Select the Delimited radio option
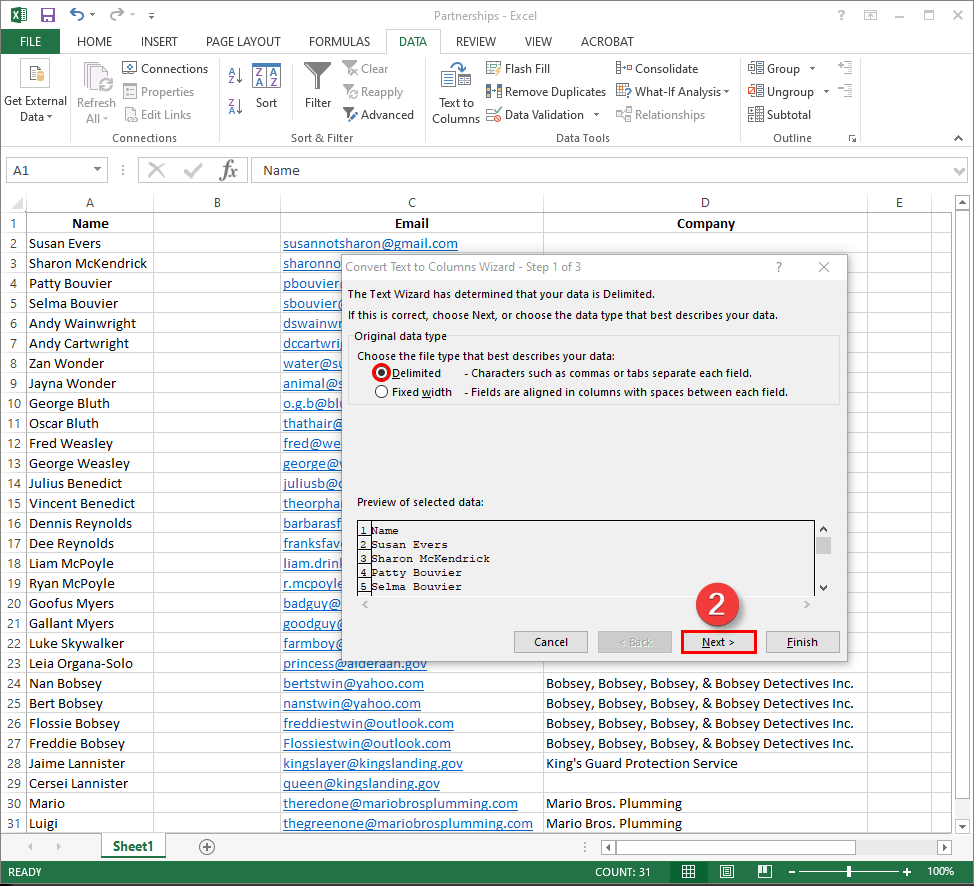The image size is (974, 886). point(381,373)
